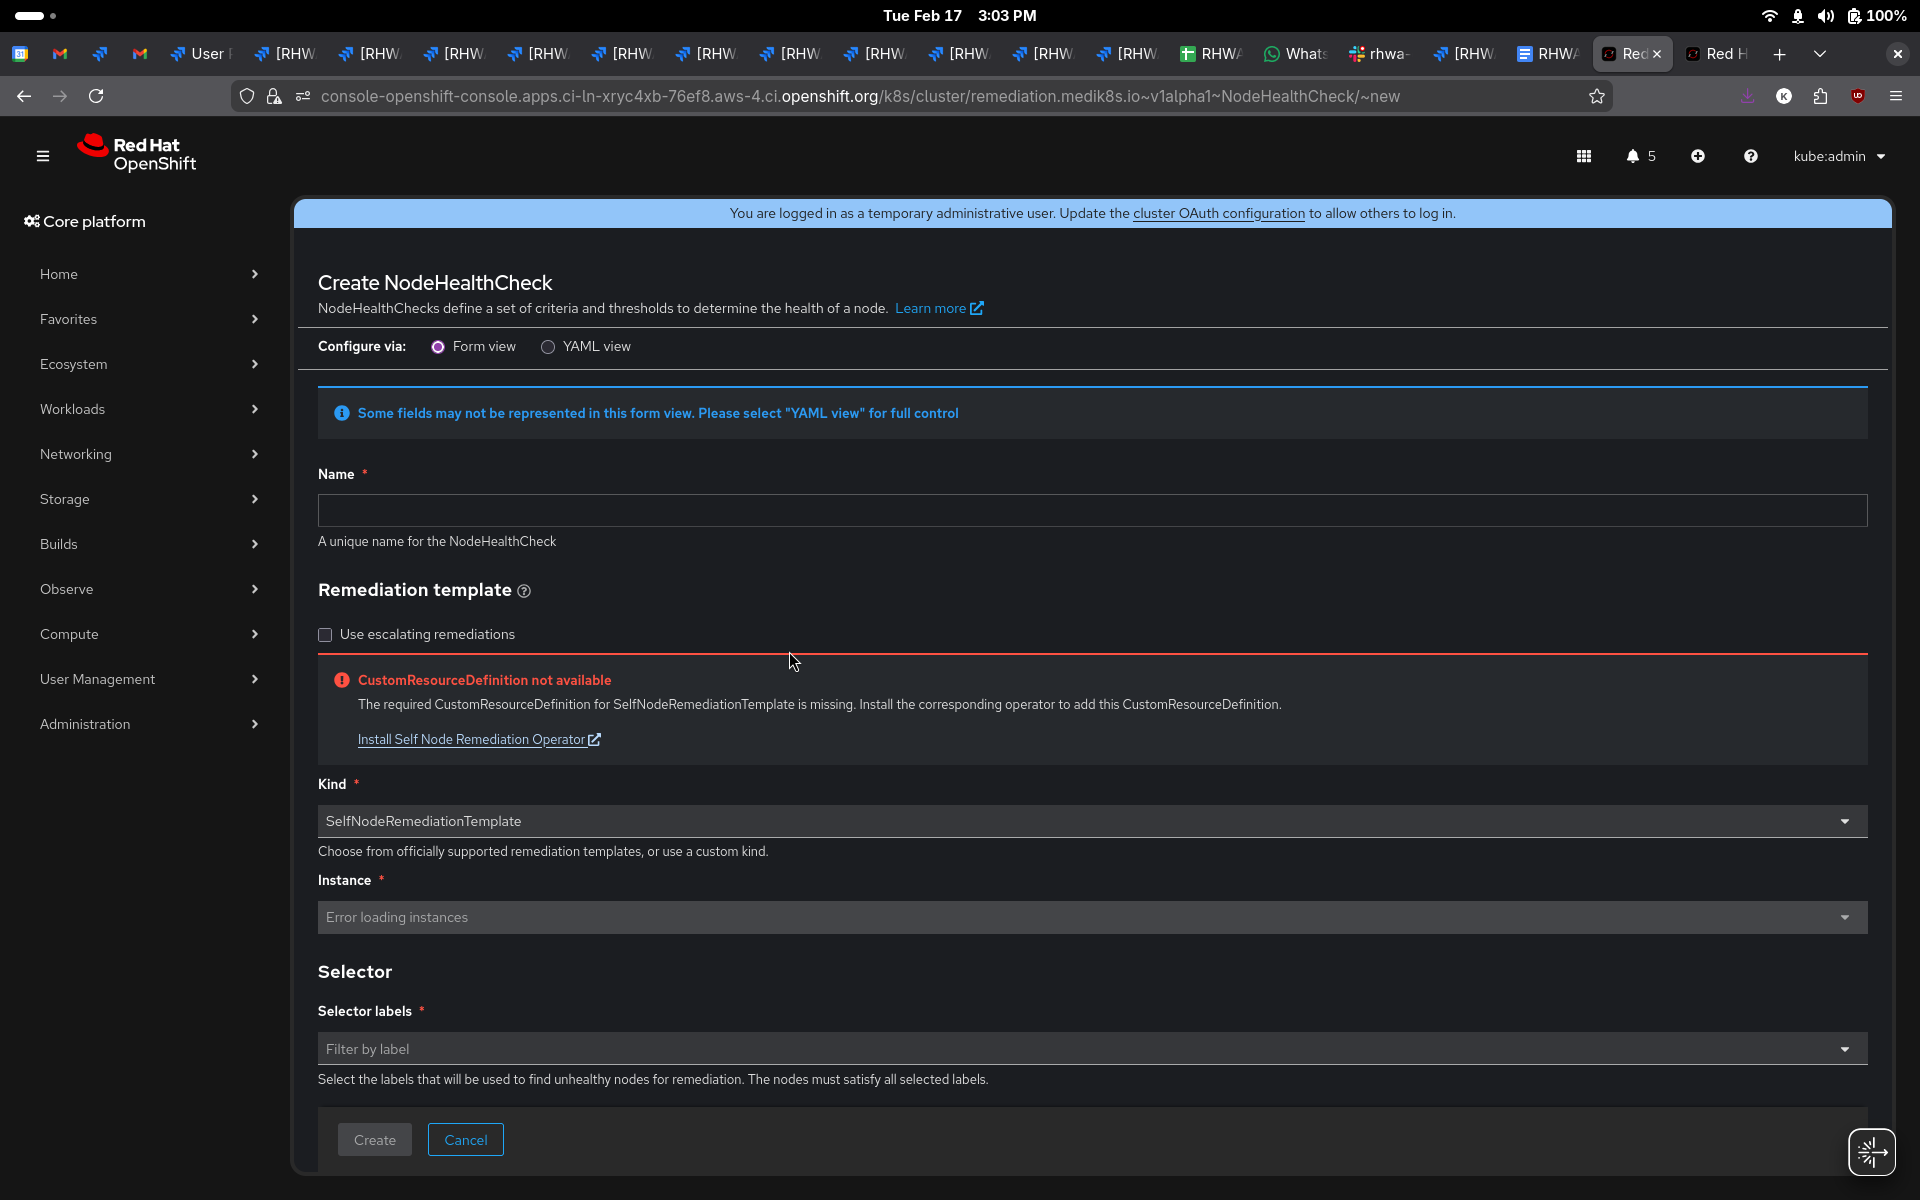Open the Kind SelfNodeRemediationTemplate dropdown

click(1092, 821)
